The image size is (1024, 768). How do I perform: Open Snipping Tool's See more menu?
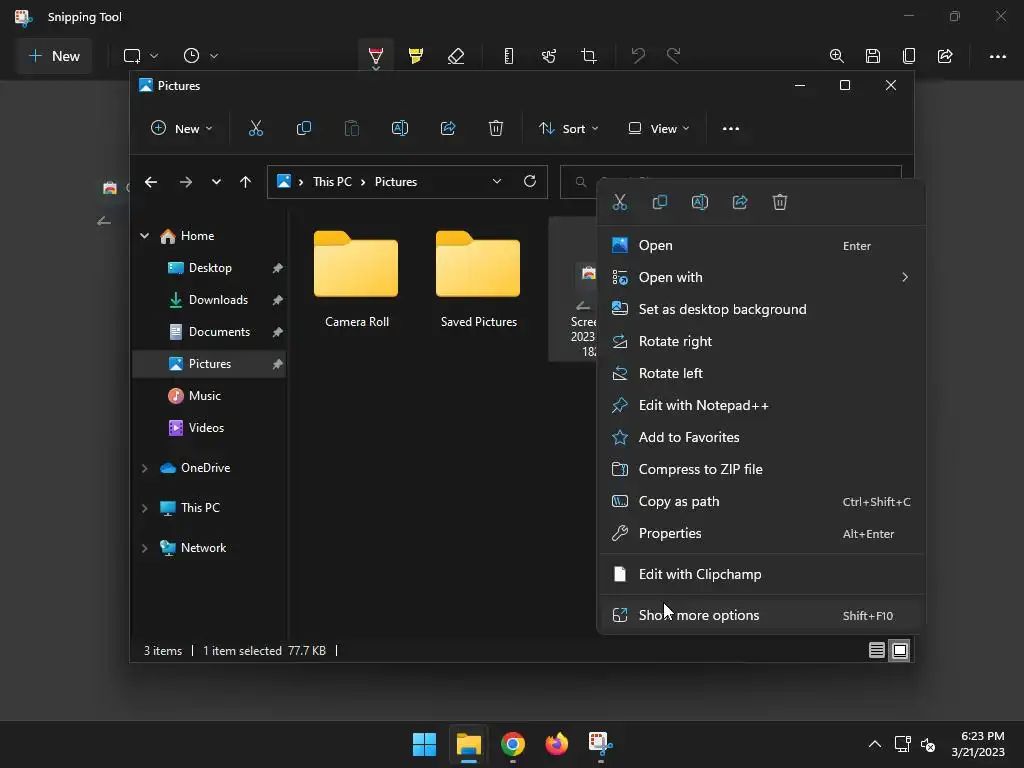997,56
